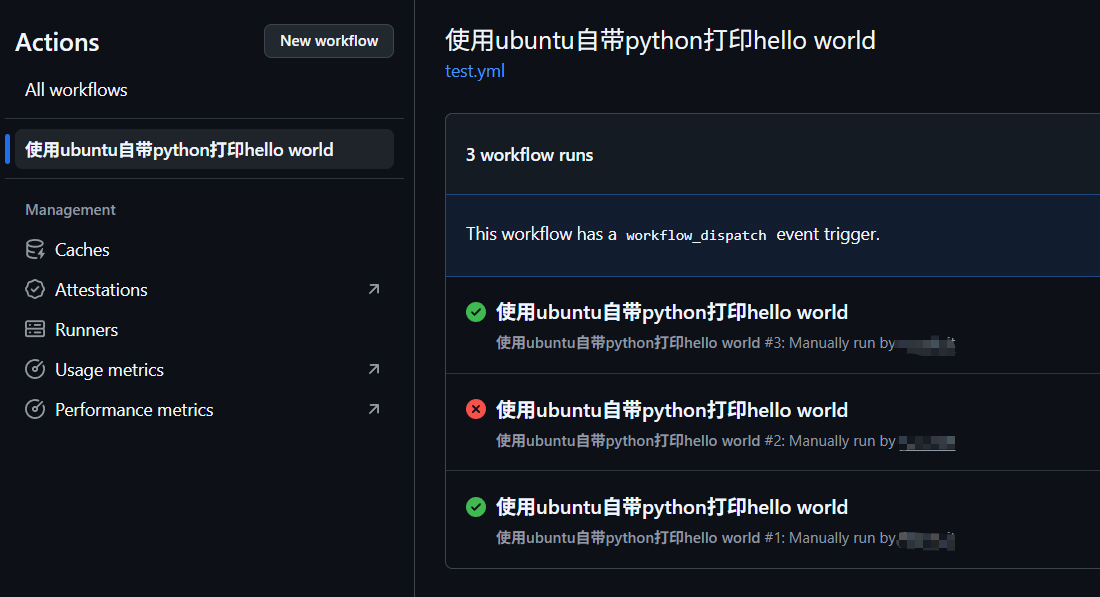Click red failed icon of run #2
The image size is (1100, 597).
[x=476, y=410]
